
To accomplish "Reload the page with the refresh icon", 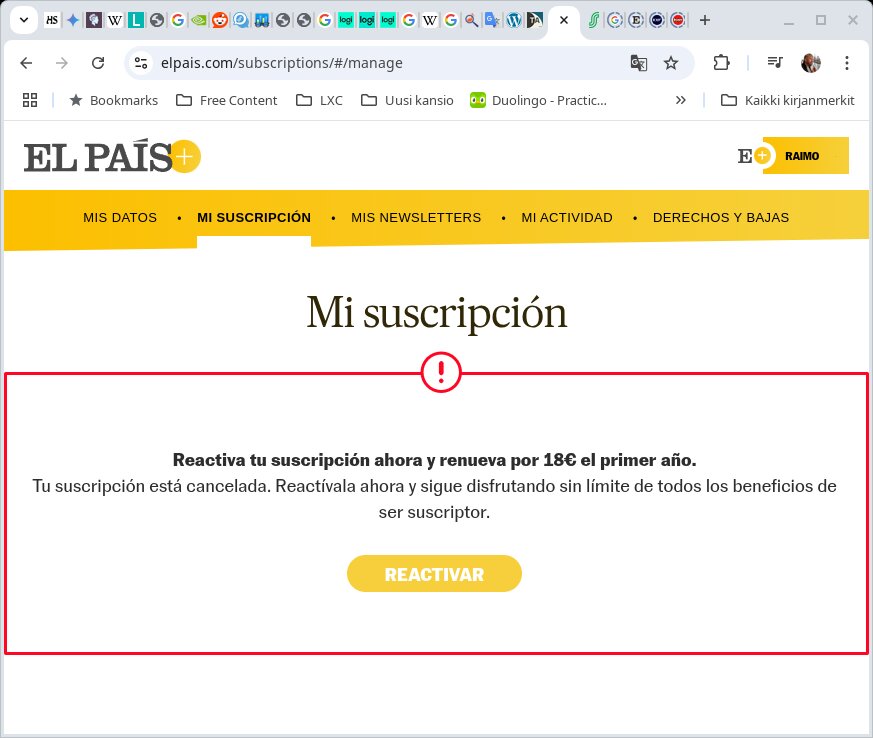I will click(98, 63).
